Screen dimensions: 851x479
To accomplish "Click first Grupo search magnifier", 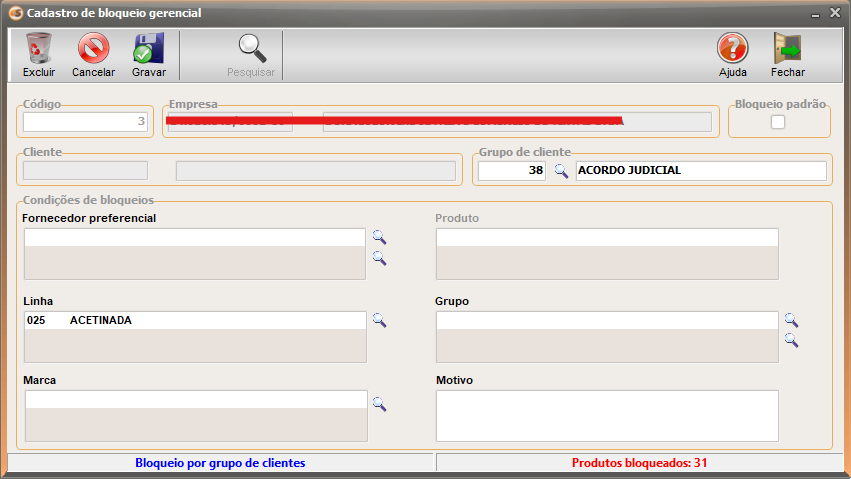I will [791, 320].
